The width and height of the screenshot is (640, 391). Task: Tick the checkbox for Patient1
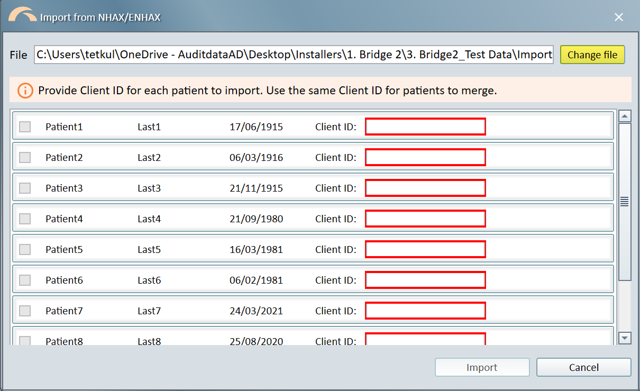point(25,127)
